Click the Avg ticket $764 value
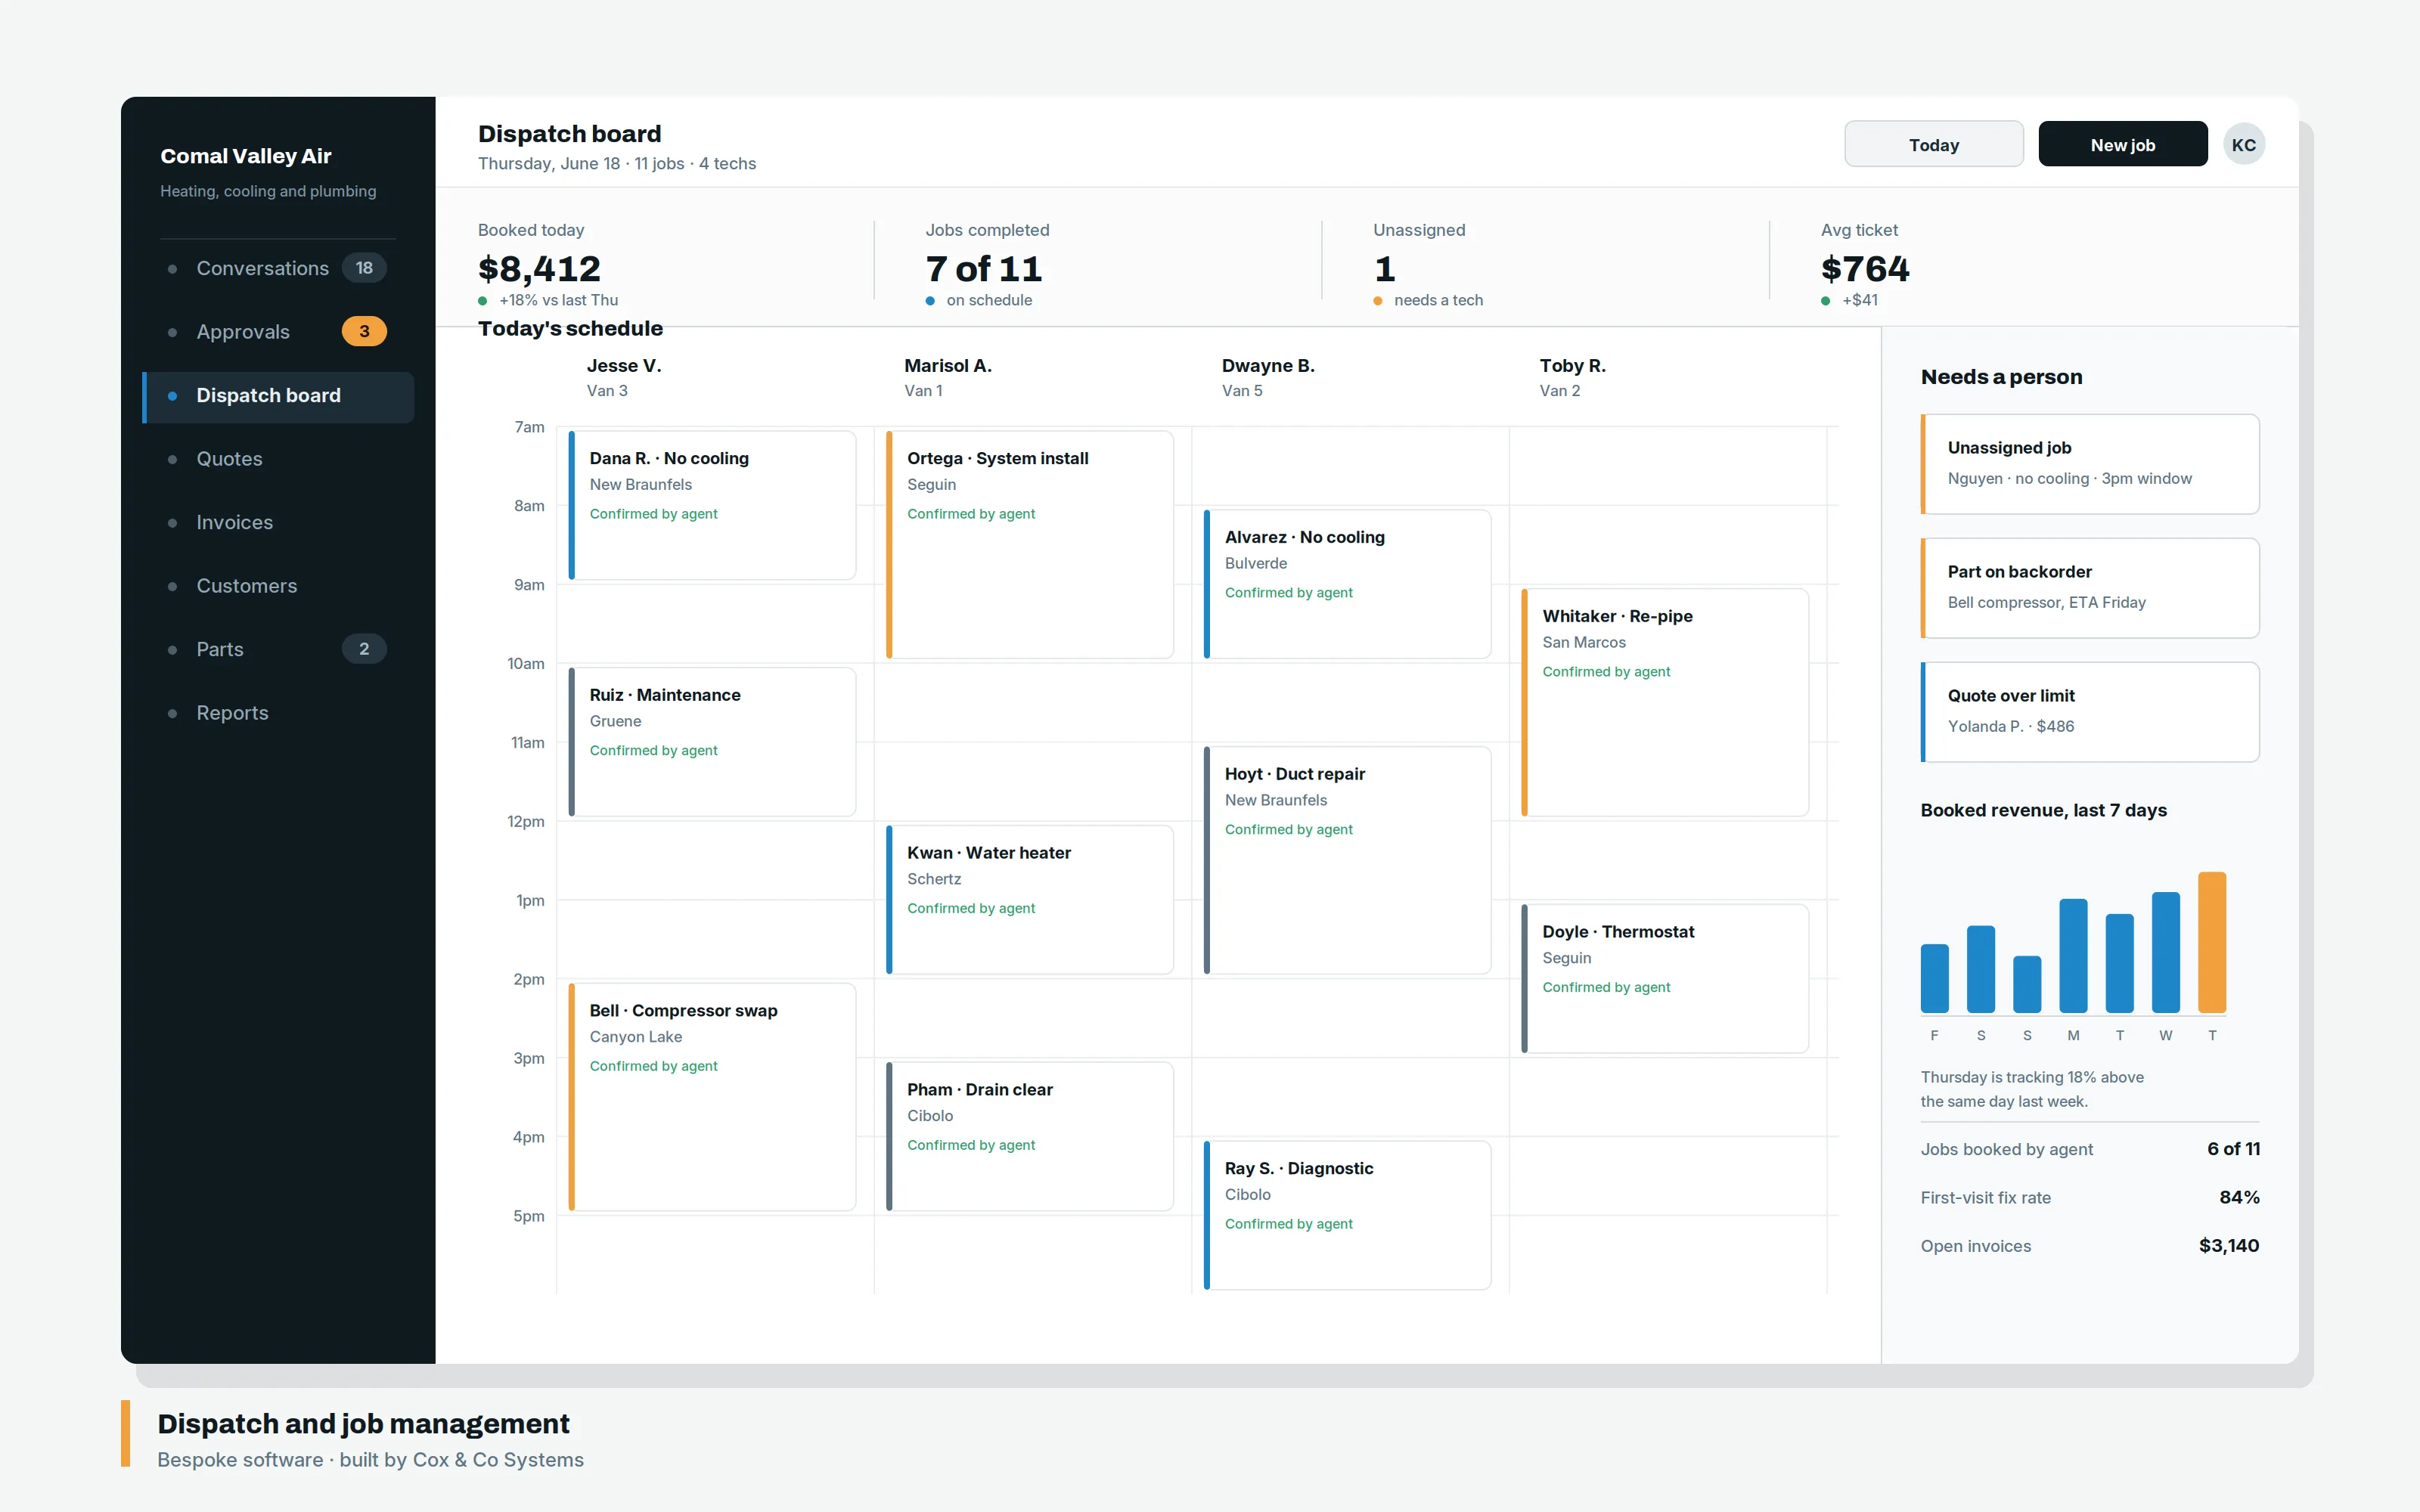 (1865, 269)
